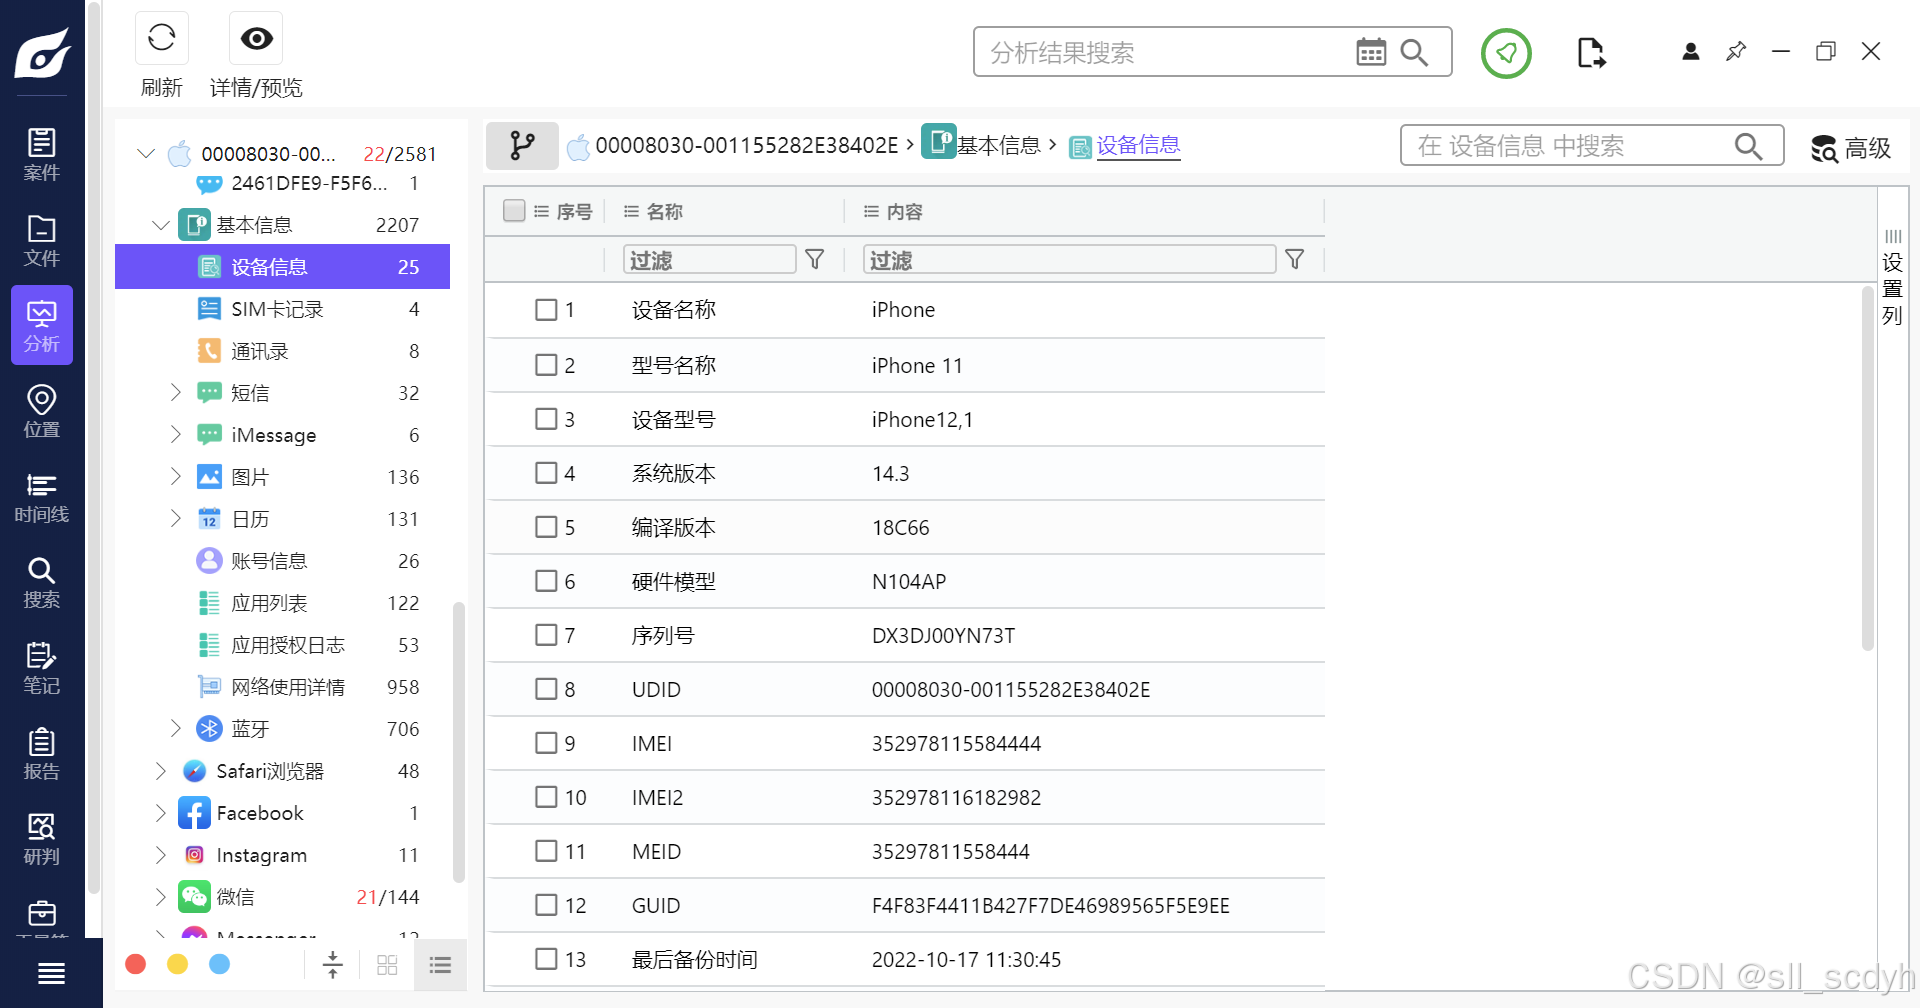Click the Refresh (刷新) icon
Screen dimensions: 1920x1008
[x=161, y=39]
